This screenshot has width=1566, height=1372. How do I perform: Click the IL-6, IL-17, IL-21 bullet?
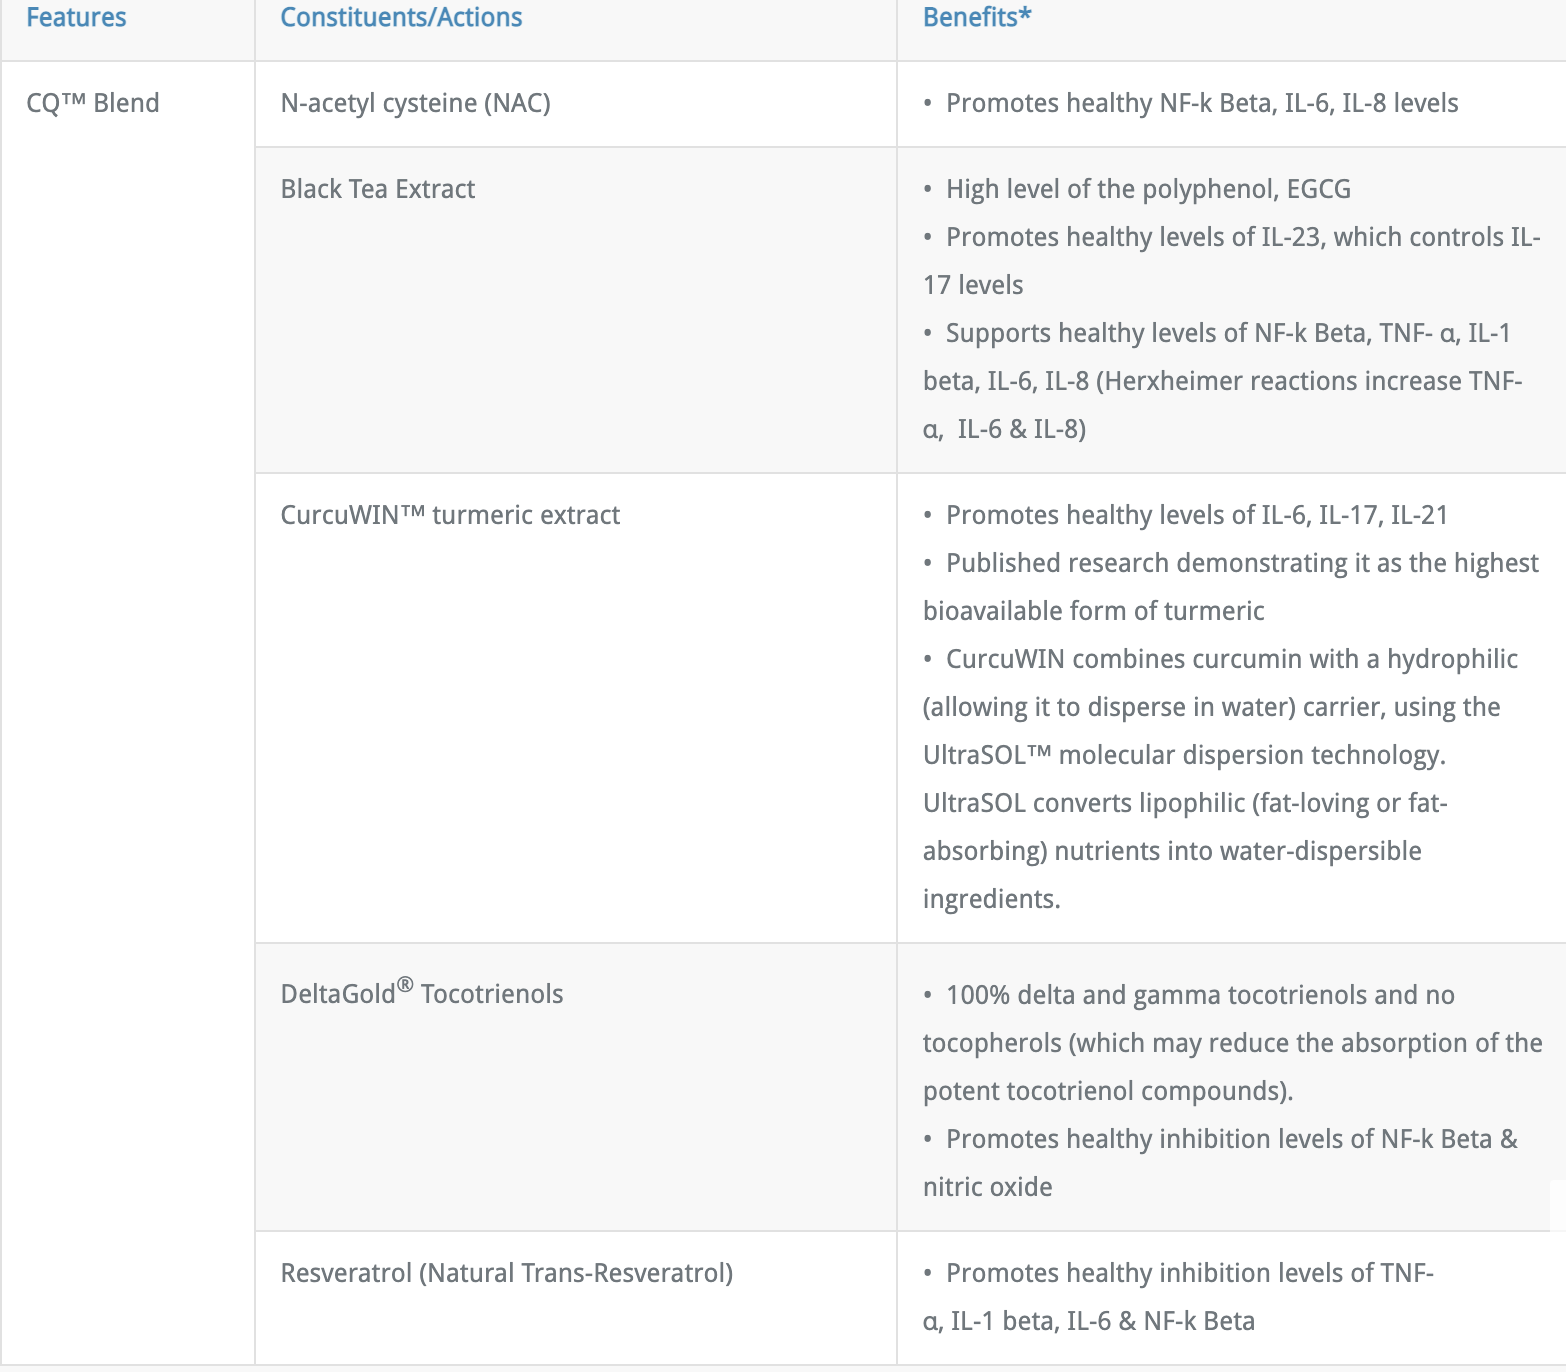click(1185, 515)
